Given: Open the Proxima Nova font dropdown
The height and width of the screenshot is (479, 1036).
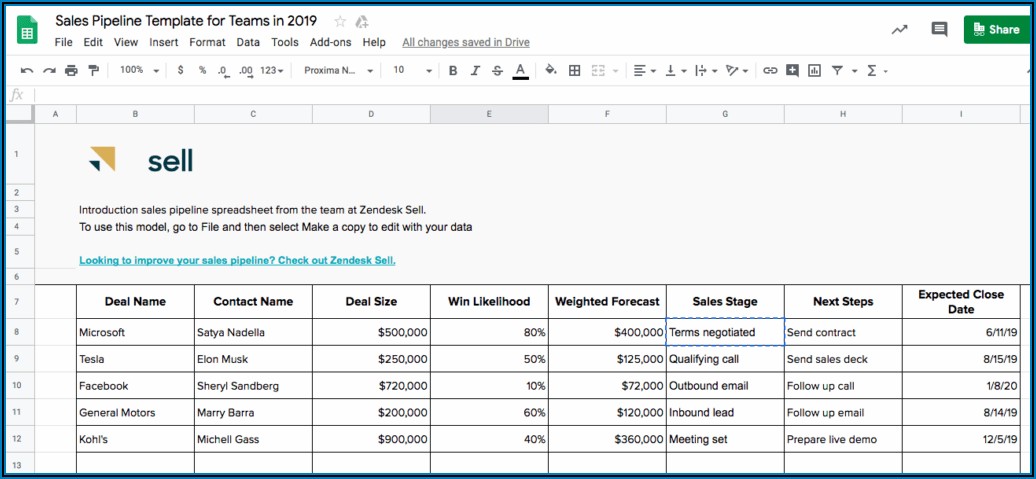Looking at the screenshot, I should (338, 71).
